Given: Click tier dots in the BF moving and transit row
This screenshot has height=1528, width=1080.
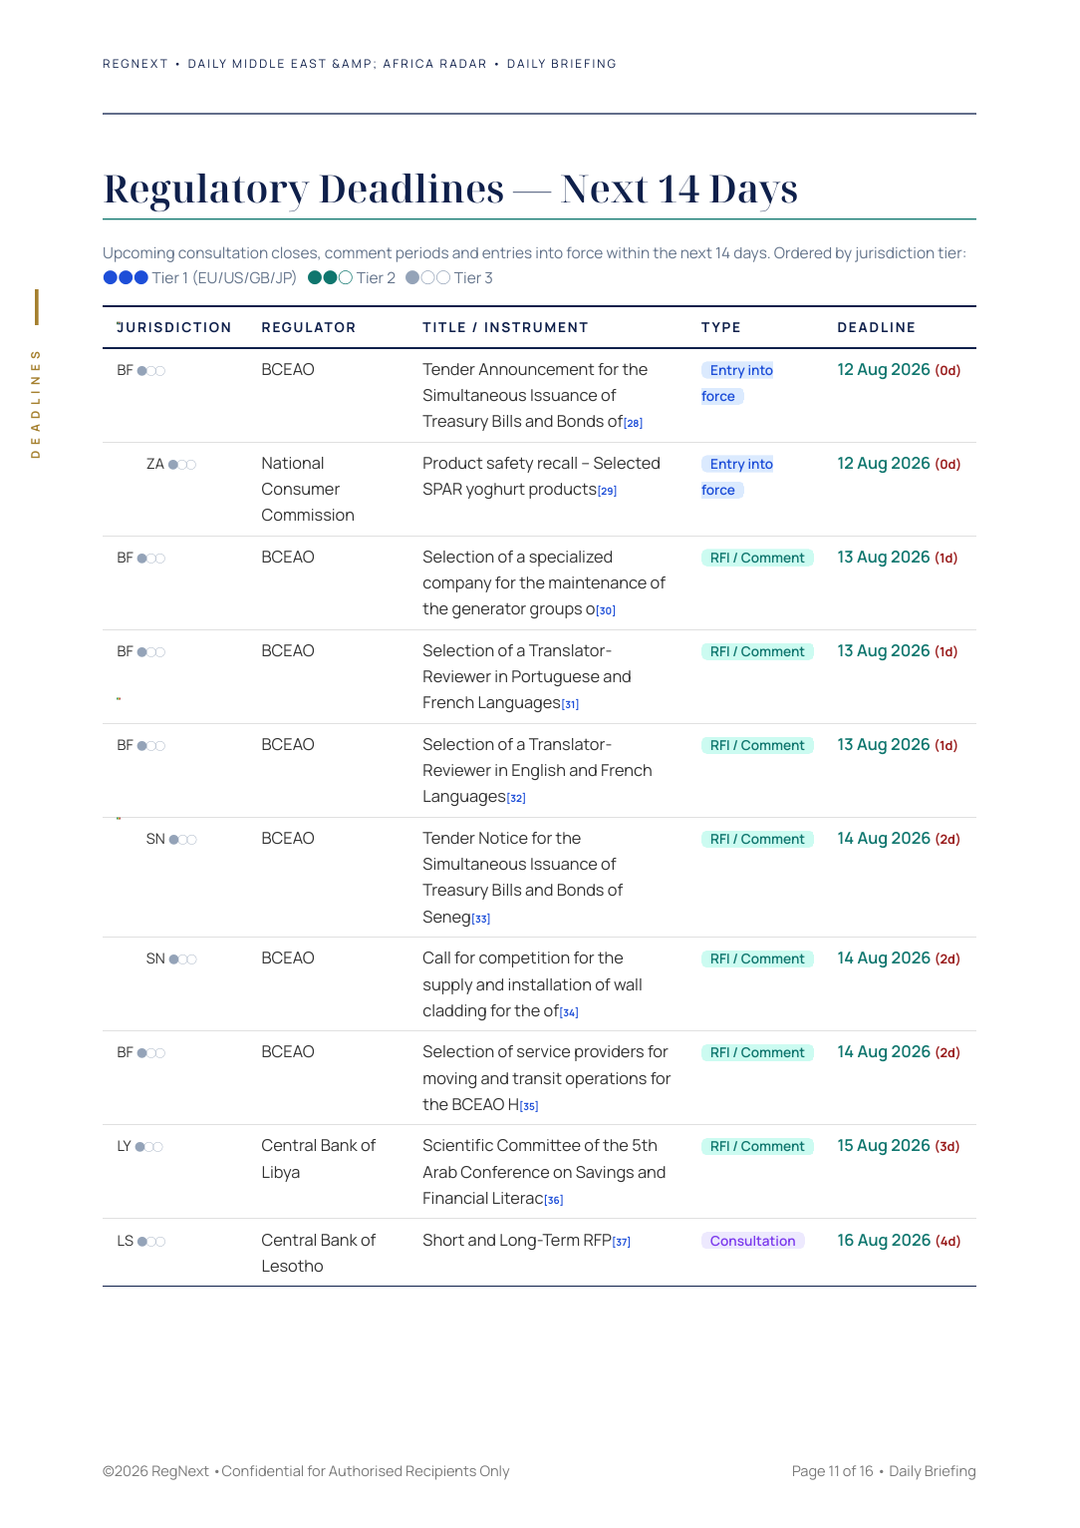Looking at the screenshot, I should (x=151, y=1053).
